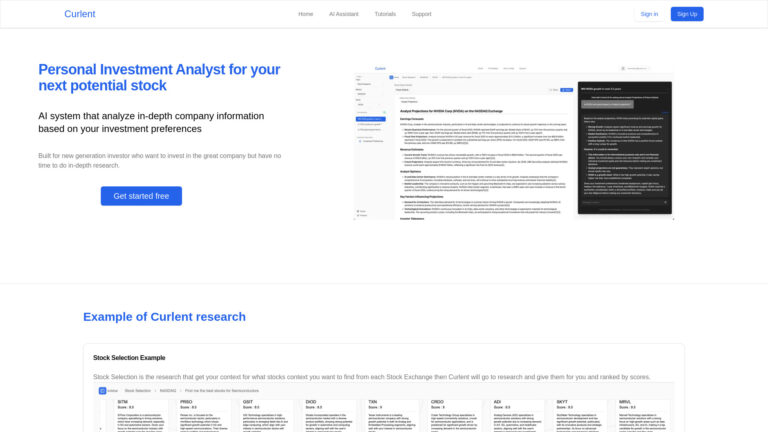Screen dimensions: 768x432
Task: Click the Sign in button
Action: coord(649,14)
